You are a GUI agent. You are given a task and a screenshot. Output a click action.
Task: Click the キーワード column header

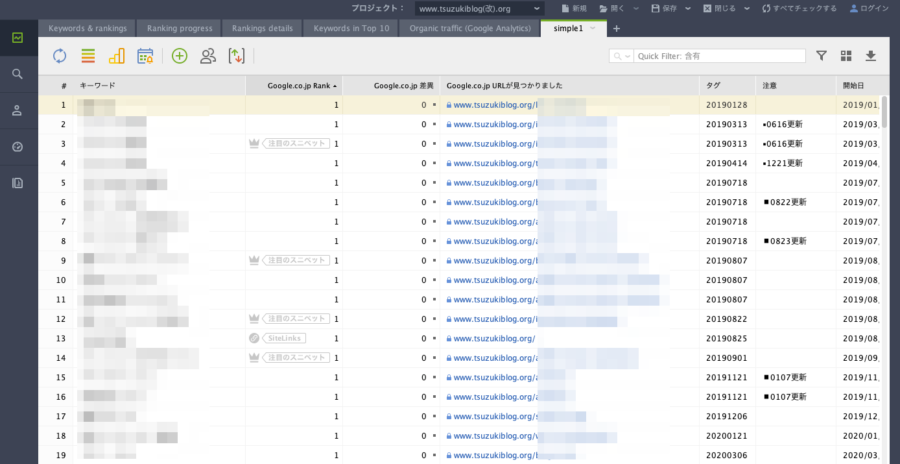coord(160,86)
